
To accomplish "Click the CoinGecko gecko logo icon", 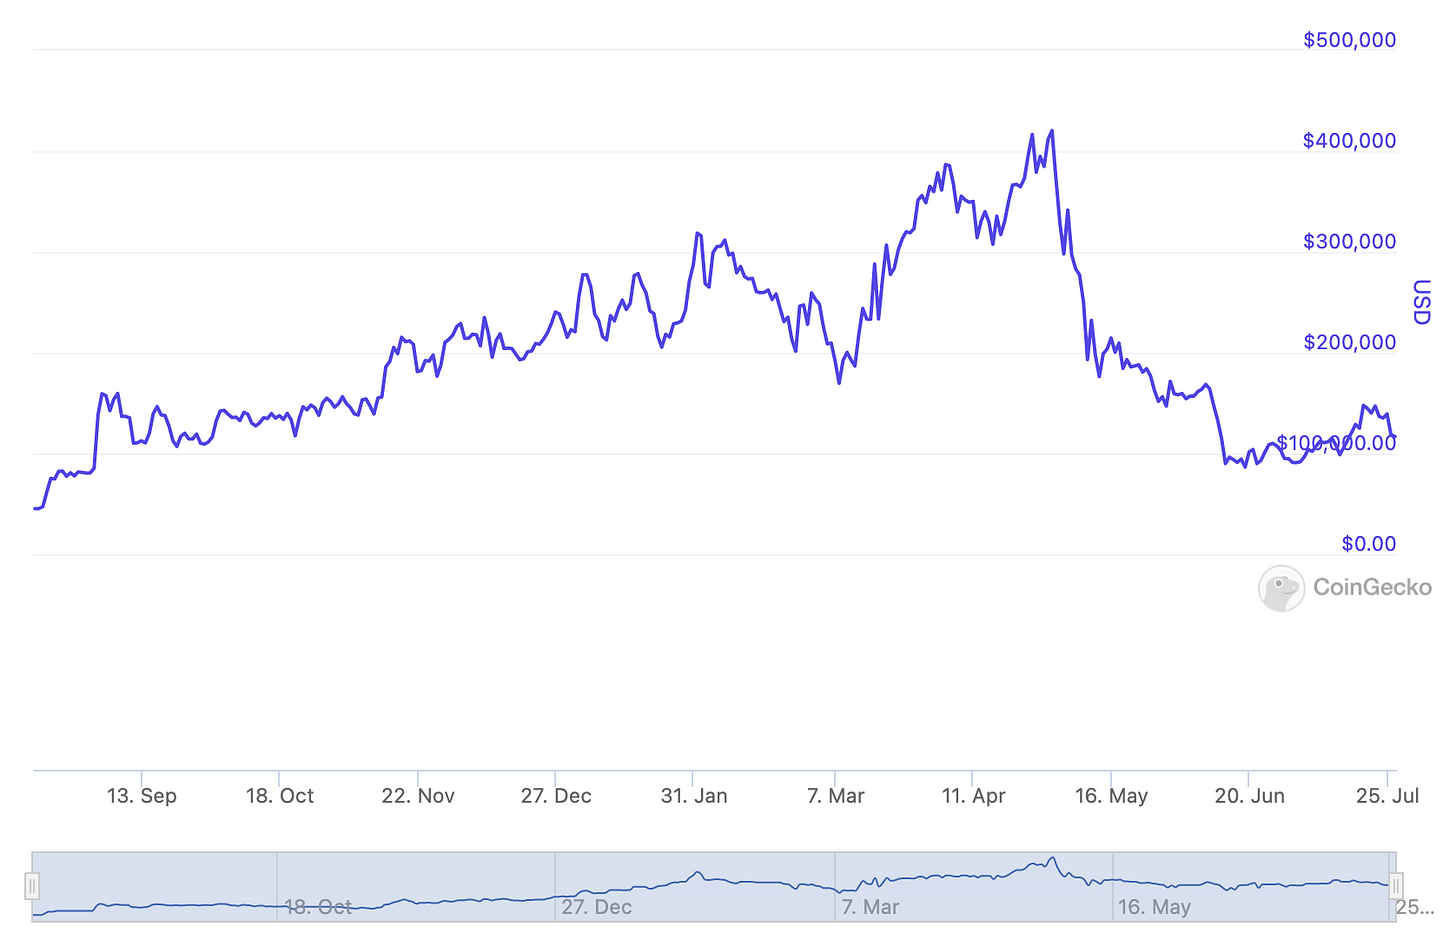I will point(1281,588).
